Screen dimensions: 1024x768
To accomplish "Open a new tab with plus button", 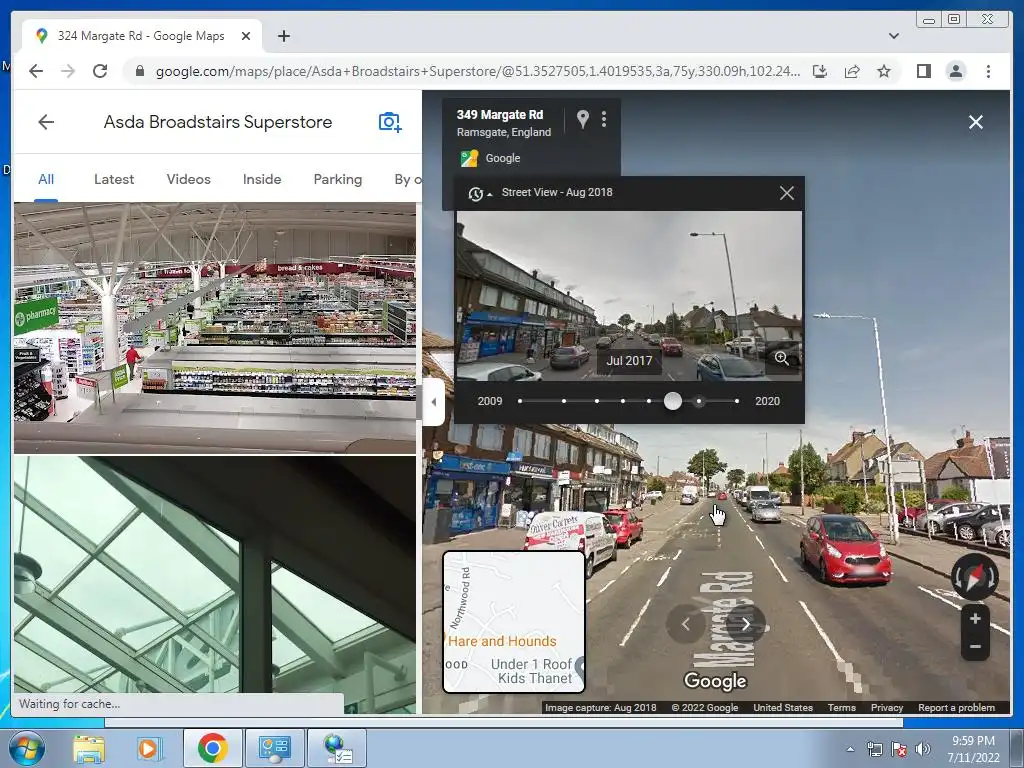I will coord(283,36).
